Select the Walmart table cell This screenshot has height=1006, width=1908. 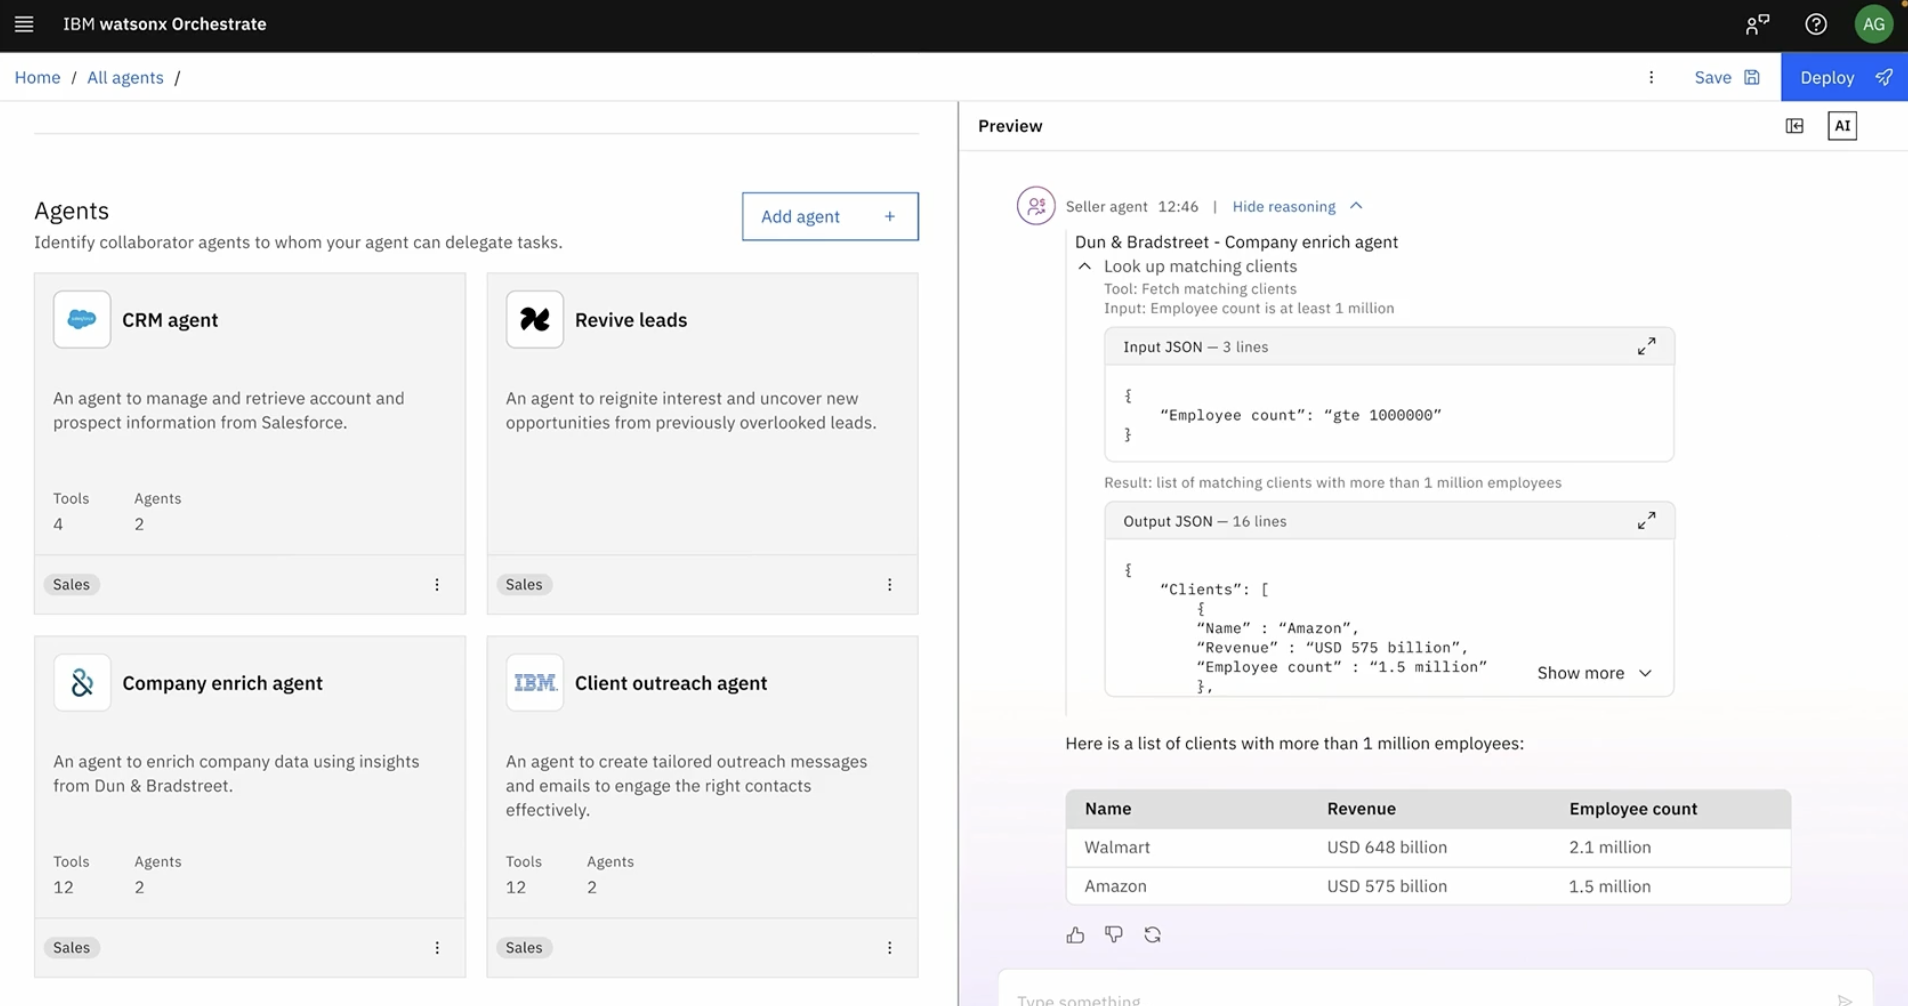point(1117,847)
